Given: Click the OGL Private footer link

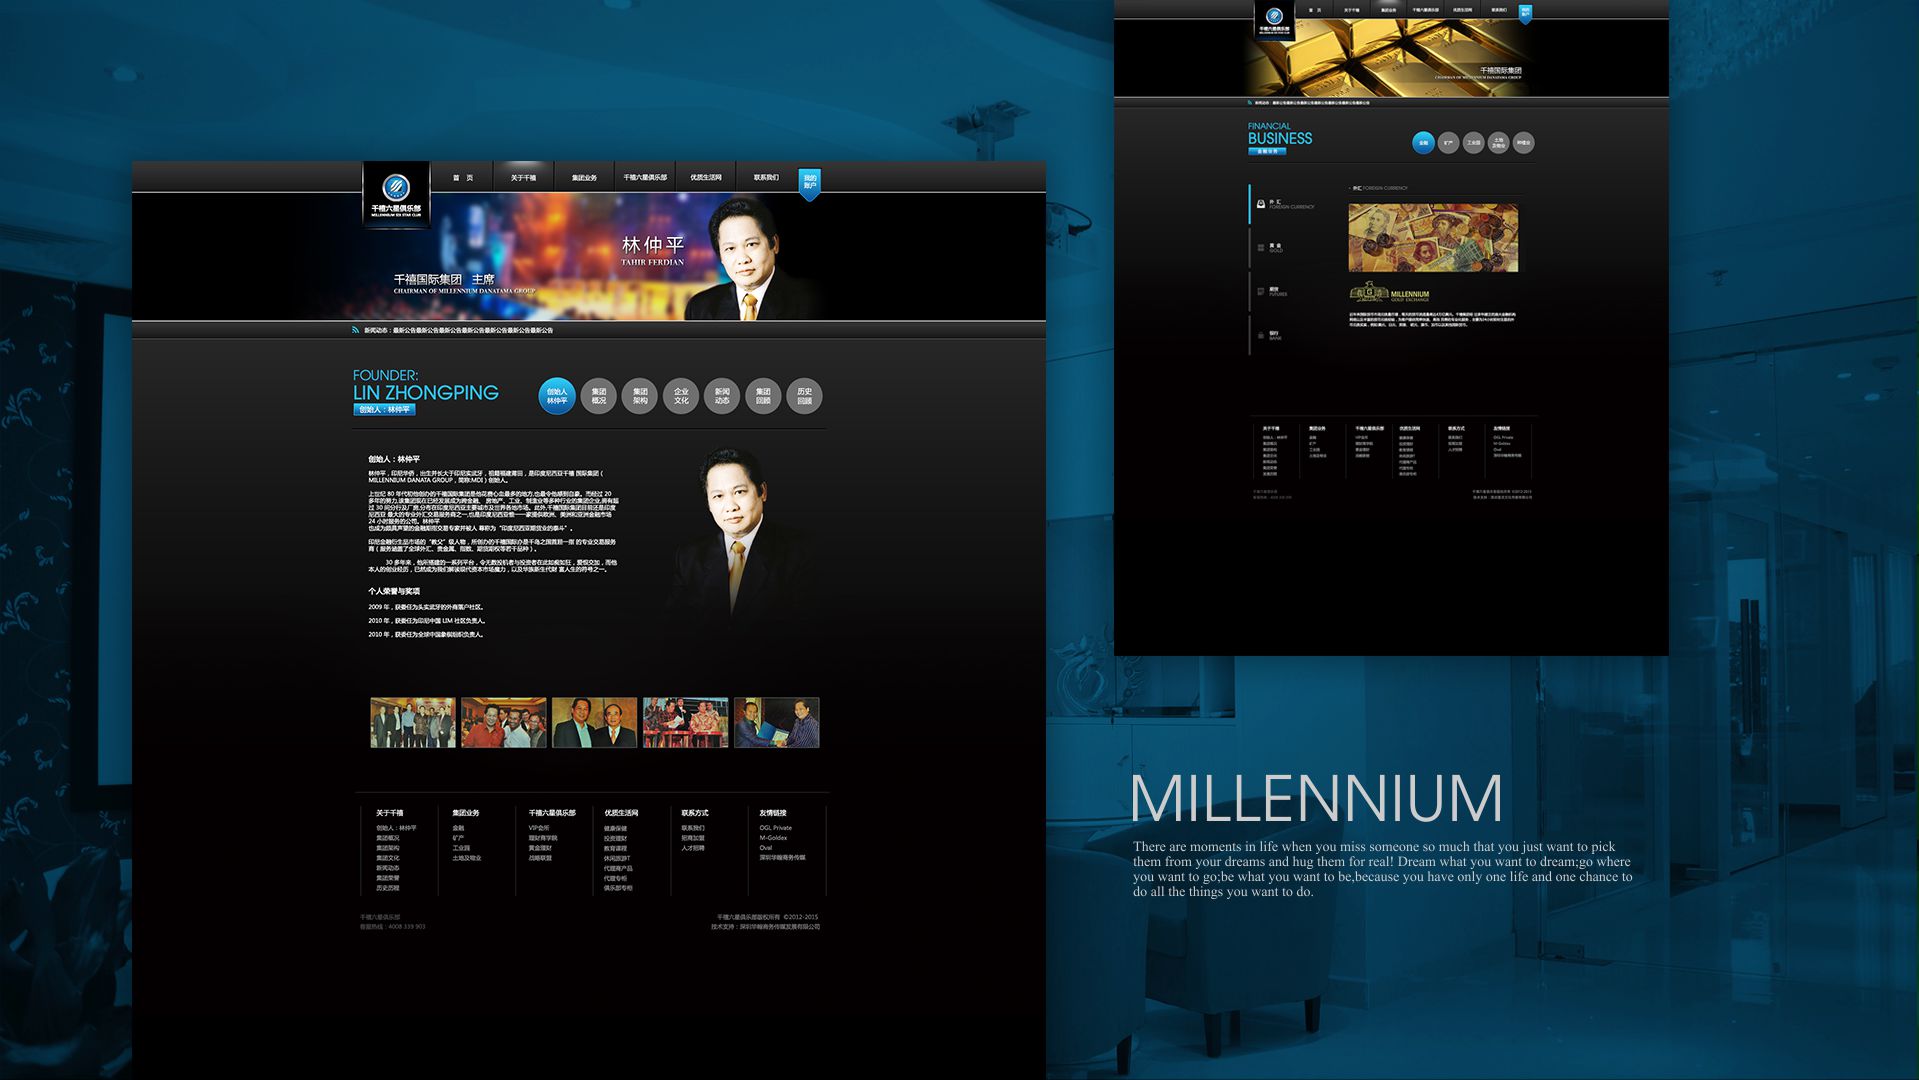Looking at the screenshot, I should click(775, 828).
